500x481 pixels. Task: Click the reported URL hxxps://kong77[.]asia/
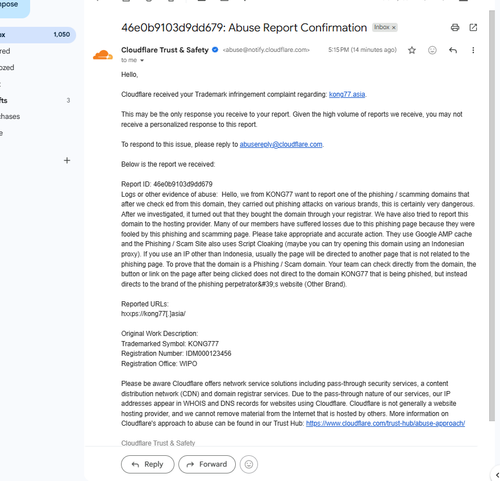coord(153,314)
